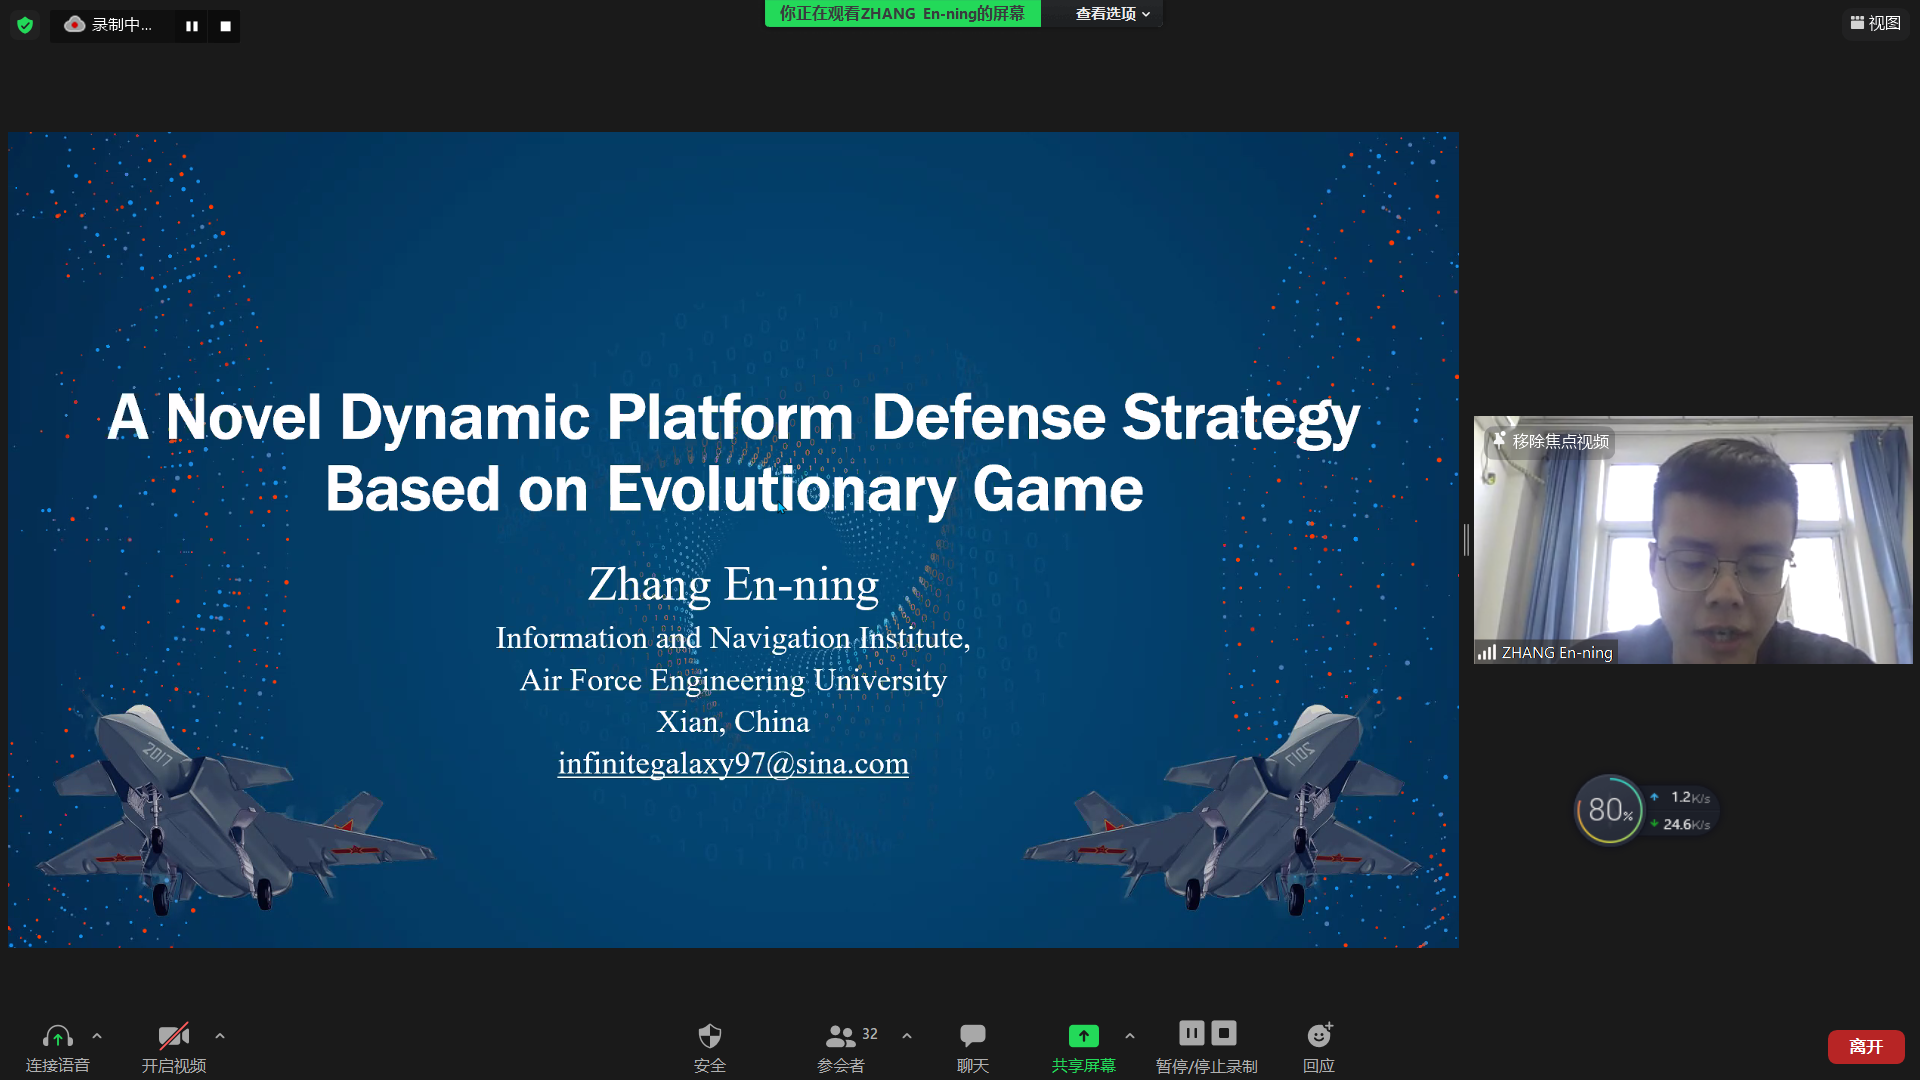Pause recording from the bottom toolbar

click(x=1192, y=1033)
